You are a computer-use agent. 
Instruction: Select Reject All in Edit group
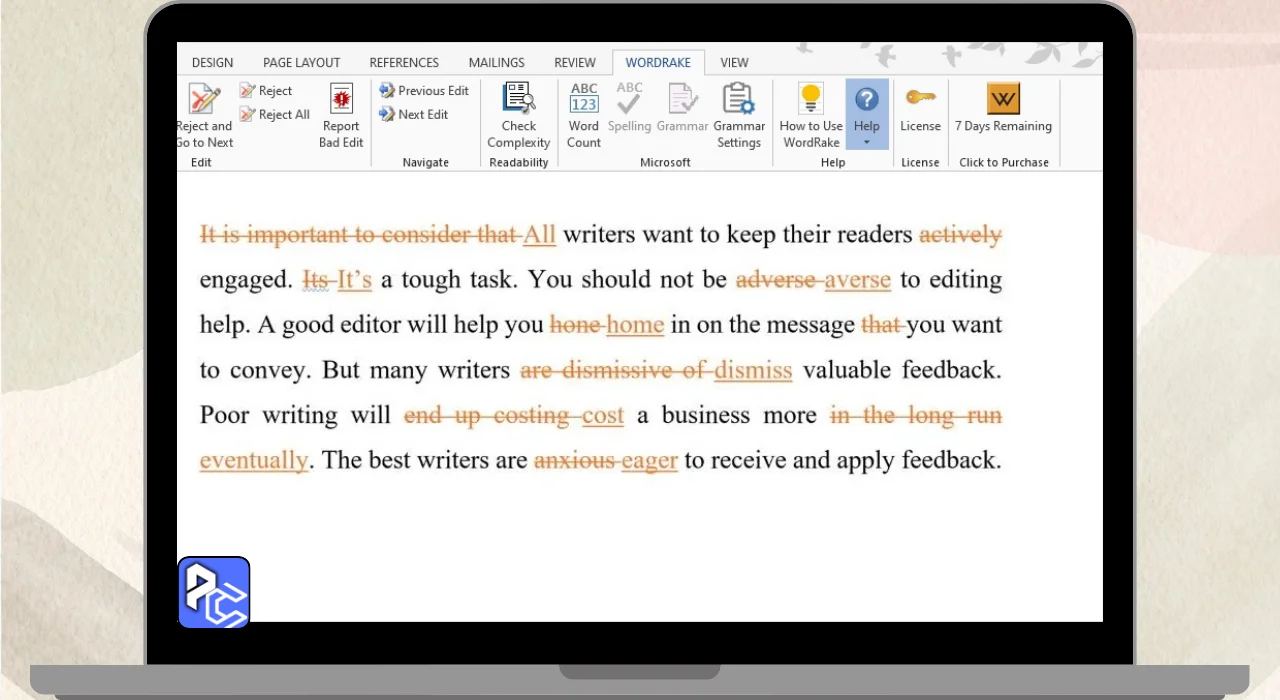(x=274, y=115)
